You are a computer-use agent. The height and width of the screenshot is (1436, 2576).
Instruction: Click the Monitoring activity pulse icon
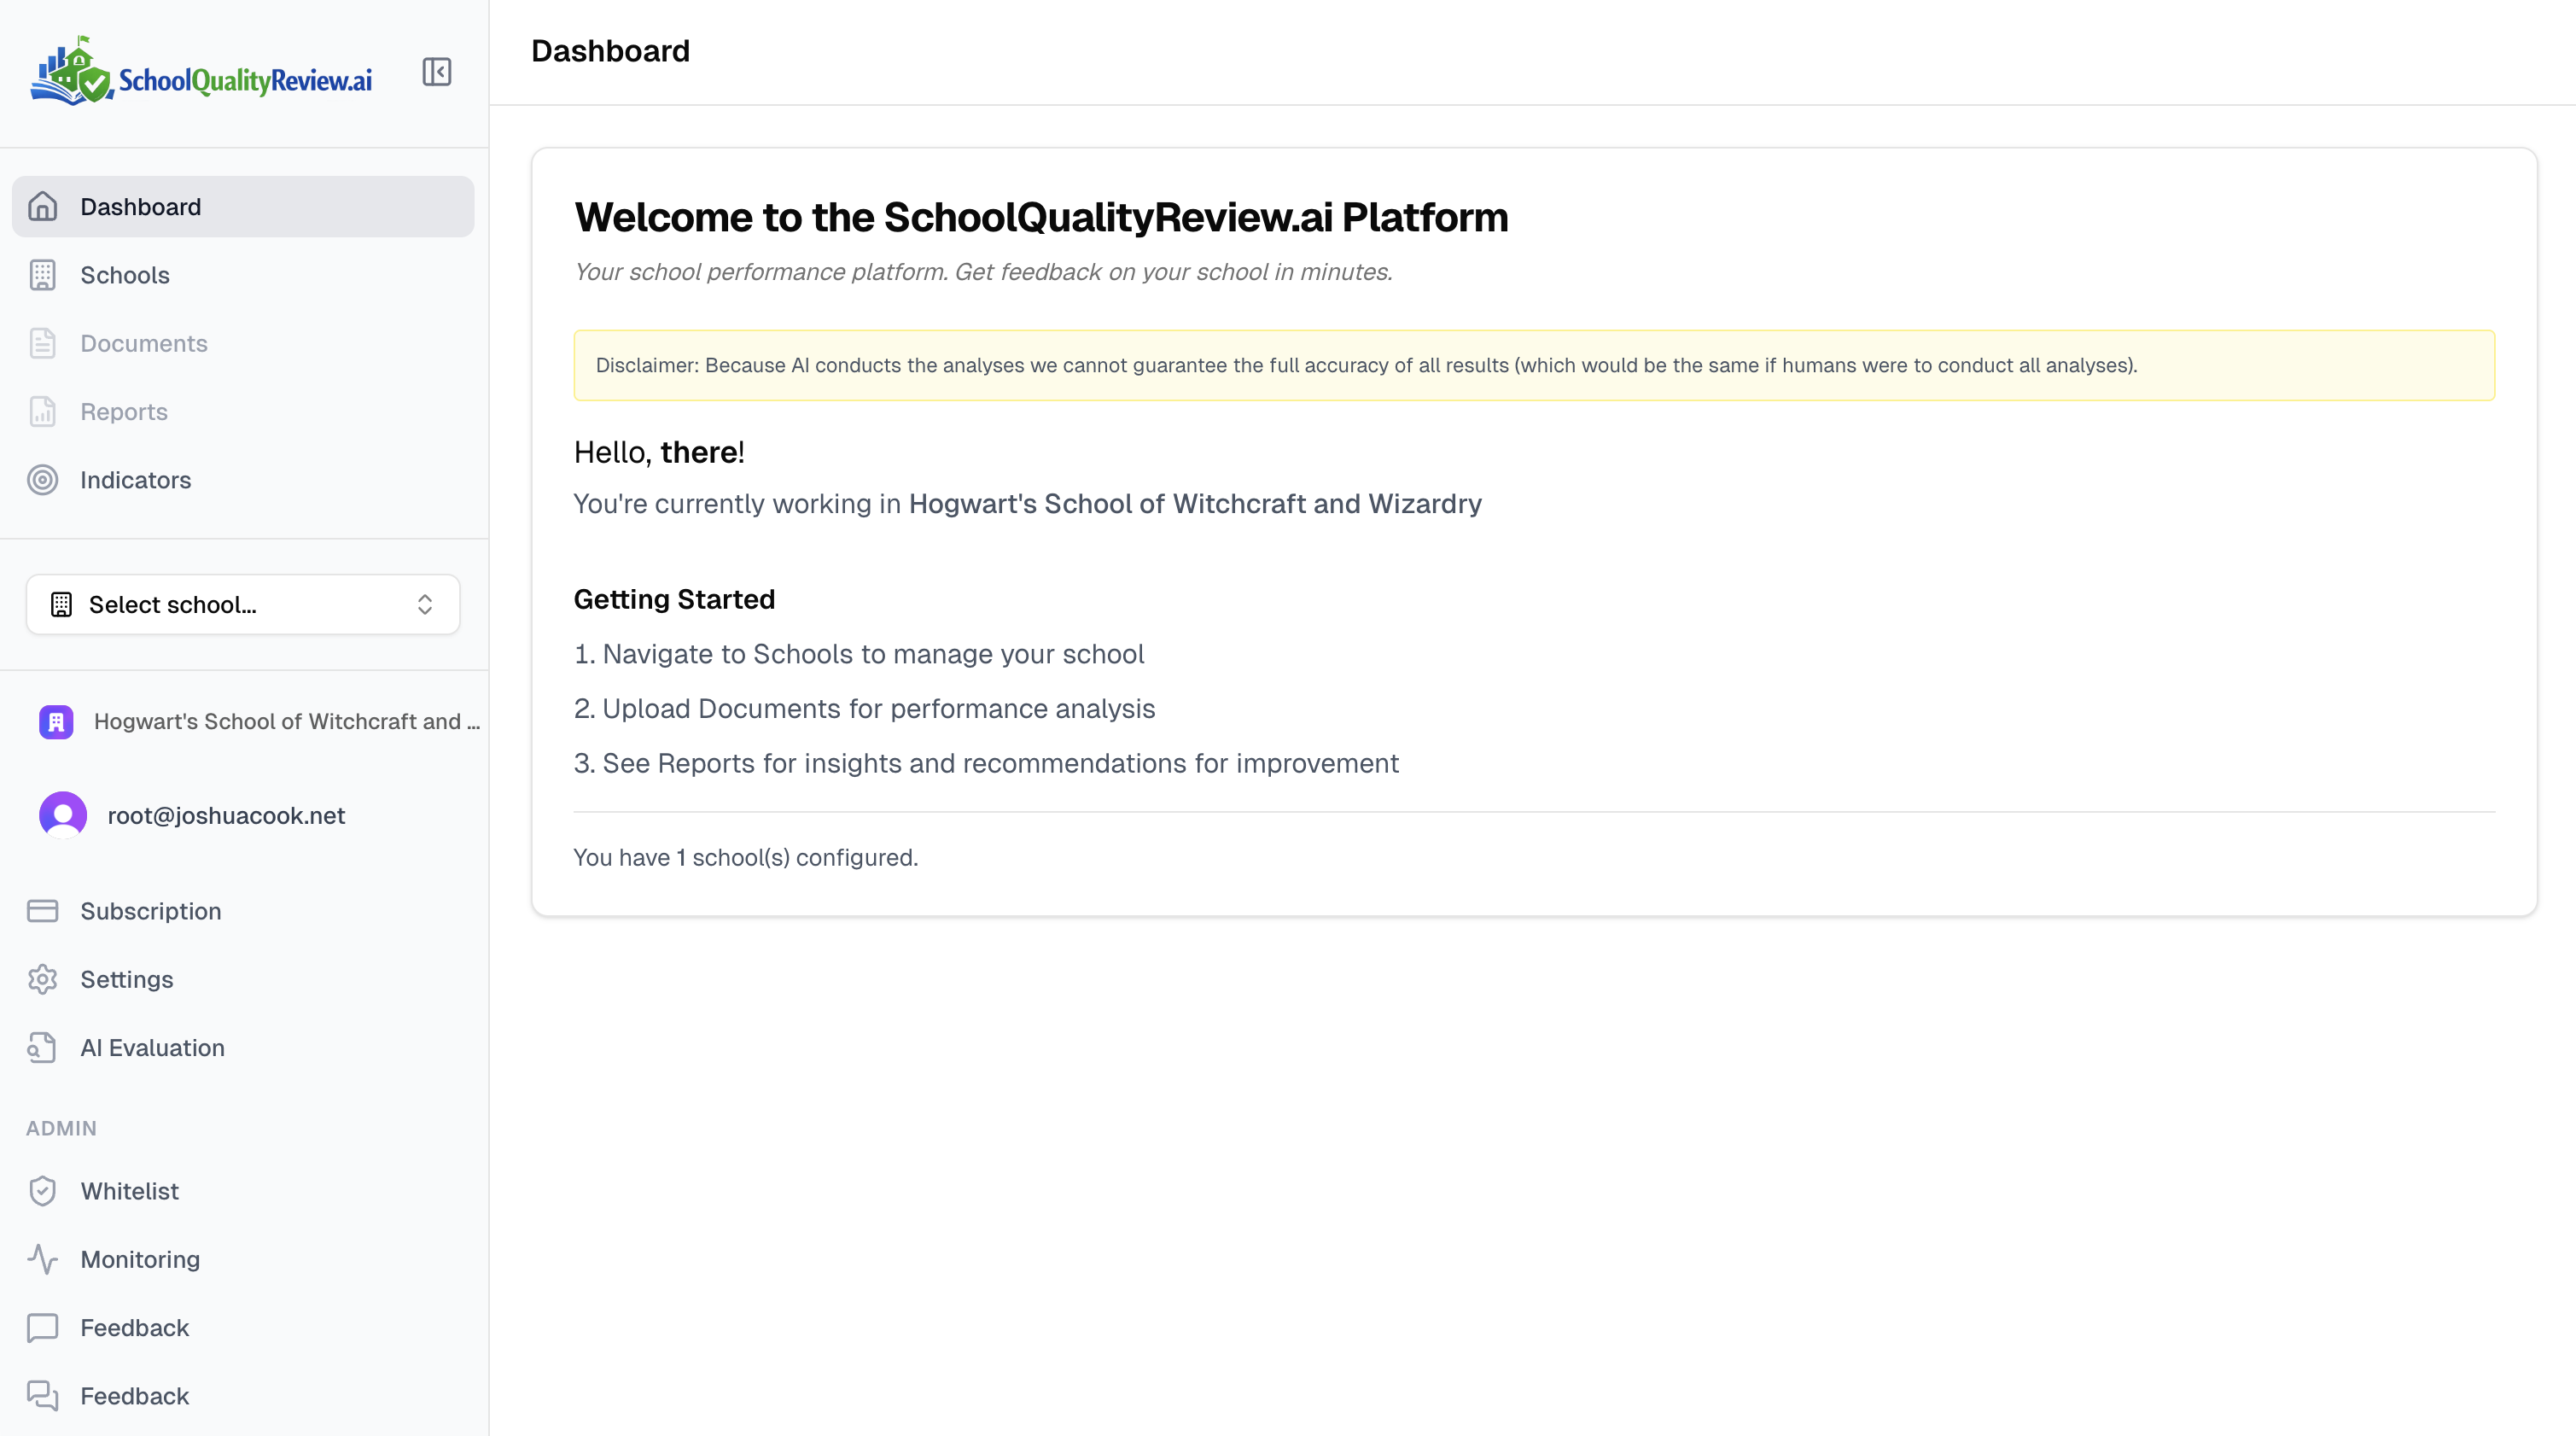coord(42,1259)
